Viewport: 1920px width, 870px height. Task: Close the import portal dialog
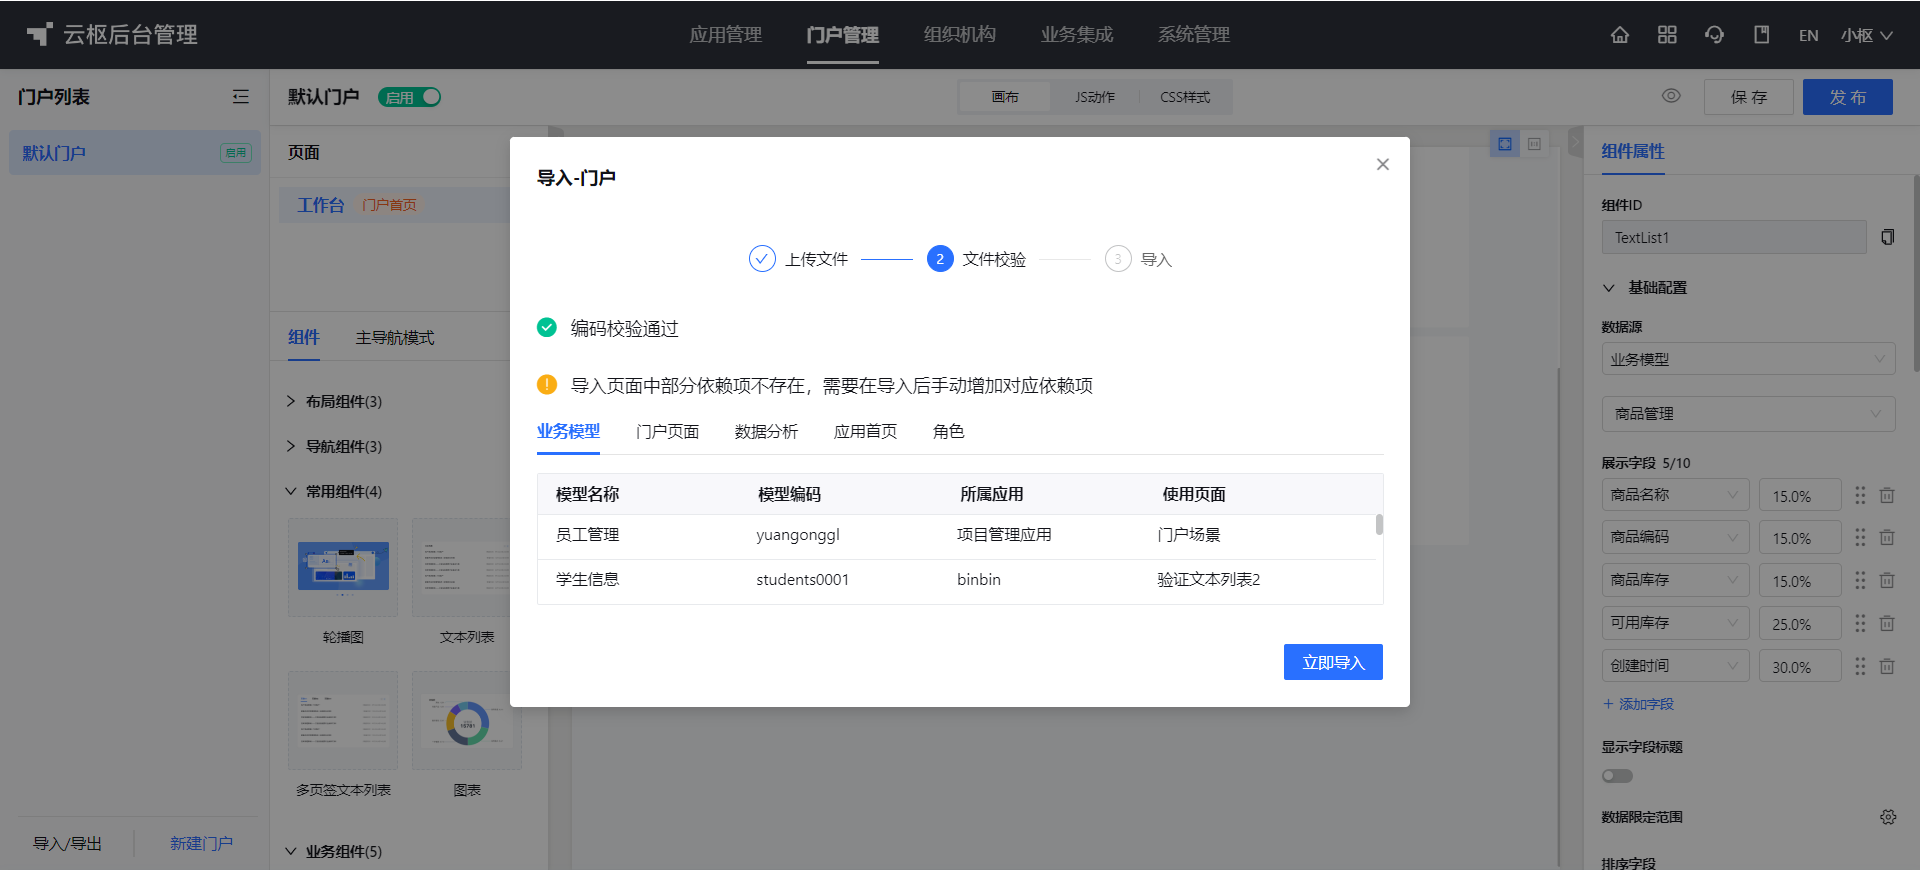(1383, 164)
